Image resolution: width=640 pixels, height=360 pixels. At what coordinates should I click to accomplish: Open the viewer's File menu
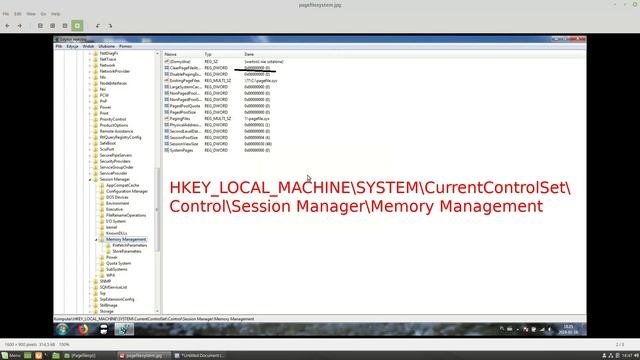tap(6, 14)
